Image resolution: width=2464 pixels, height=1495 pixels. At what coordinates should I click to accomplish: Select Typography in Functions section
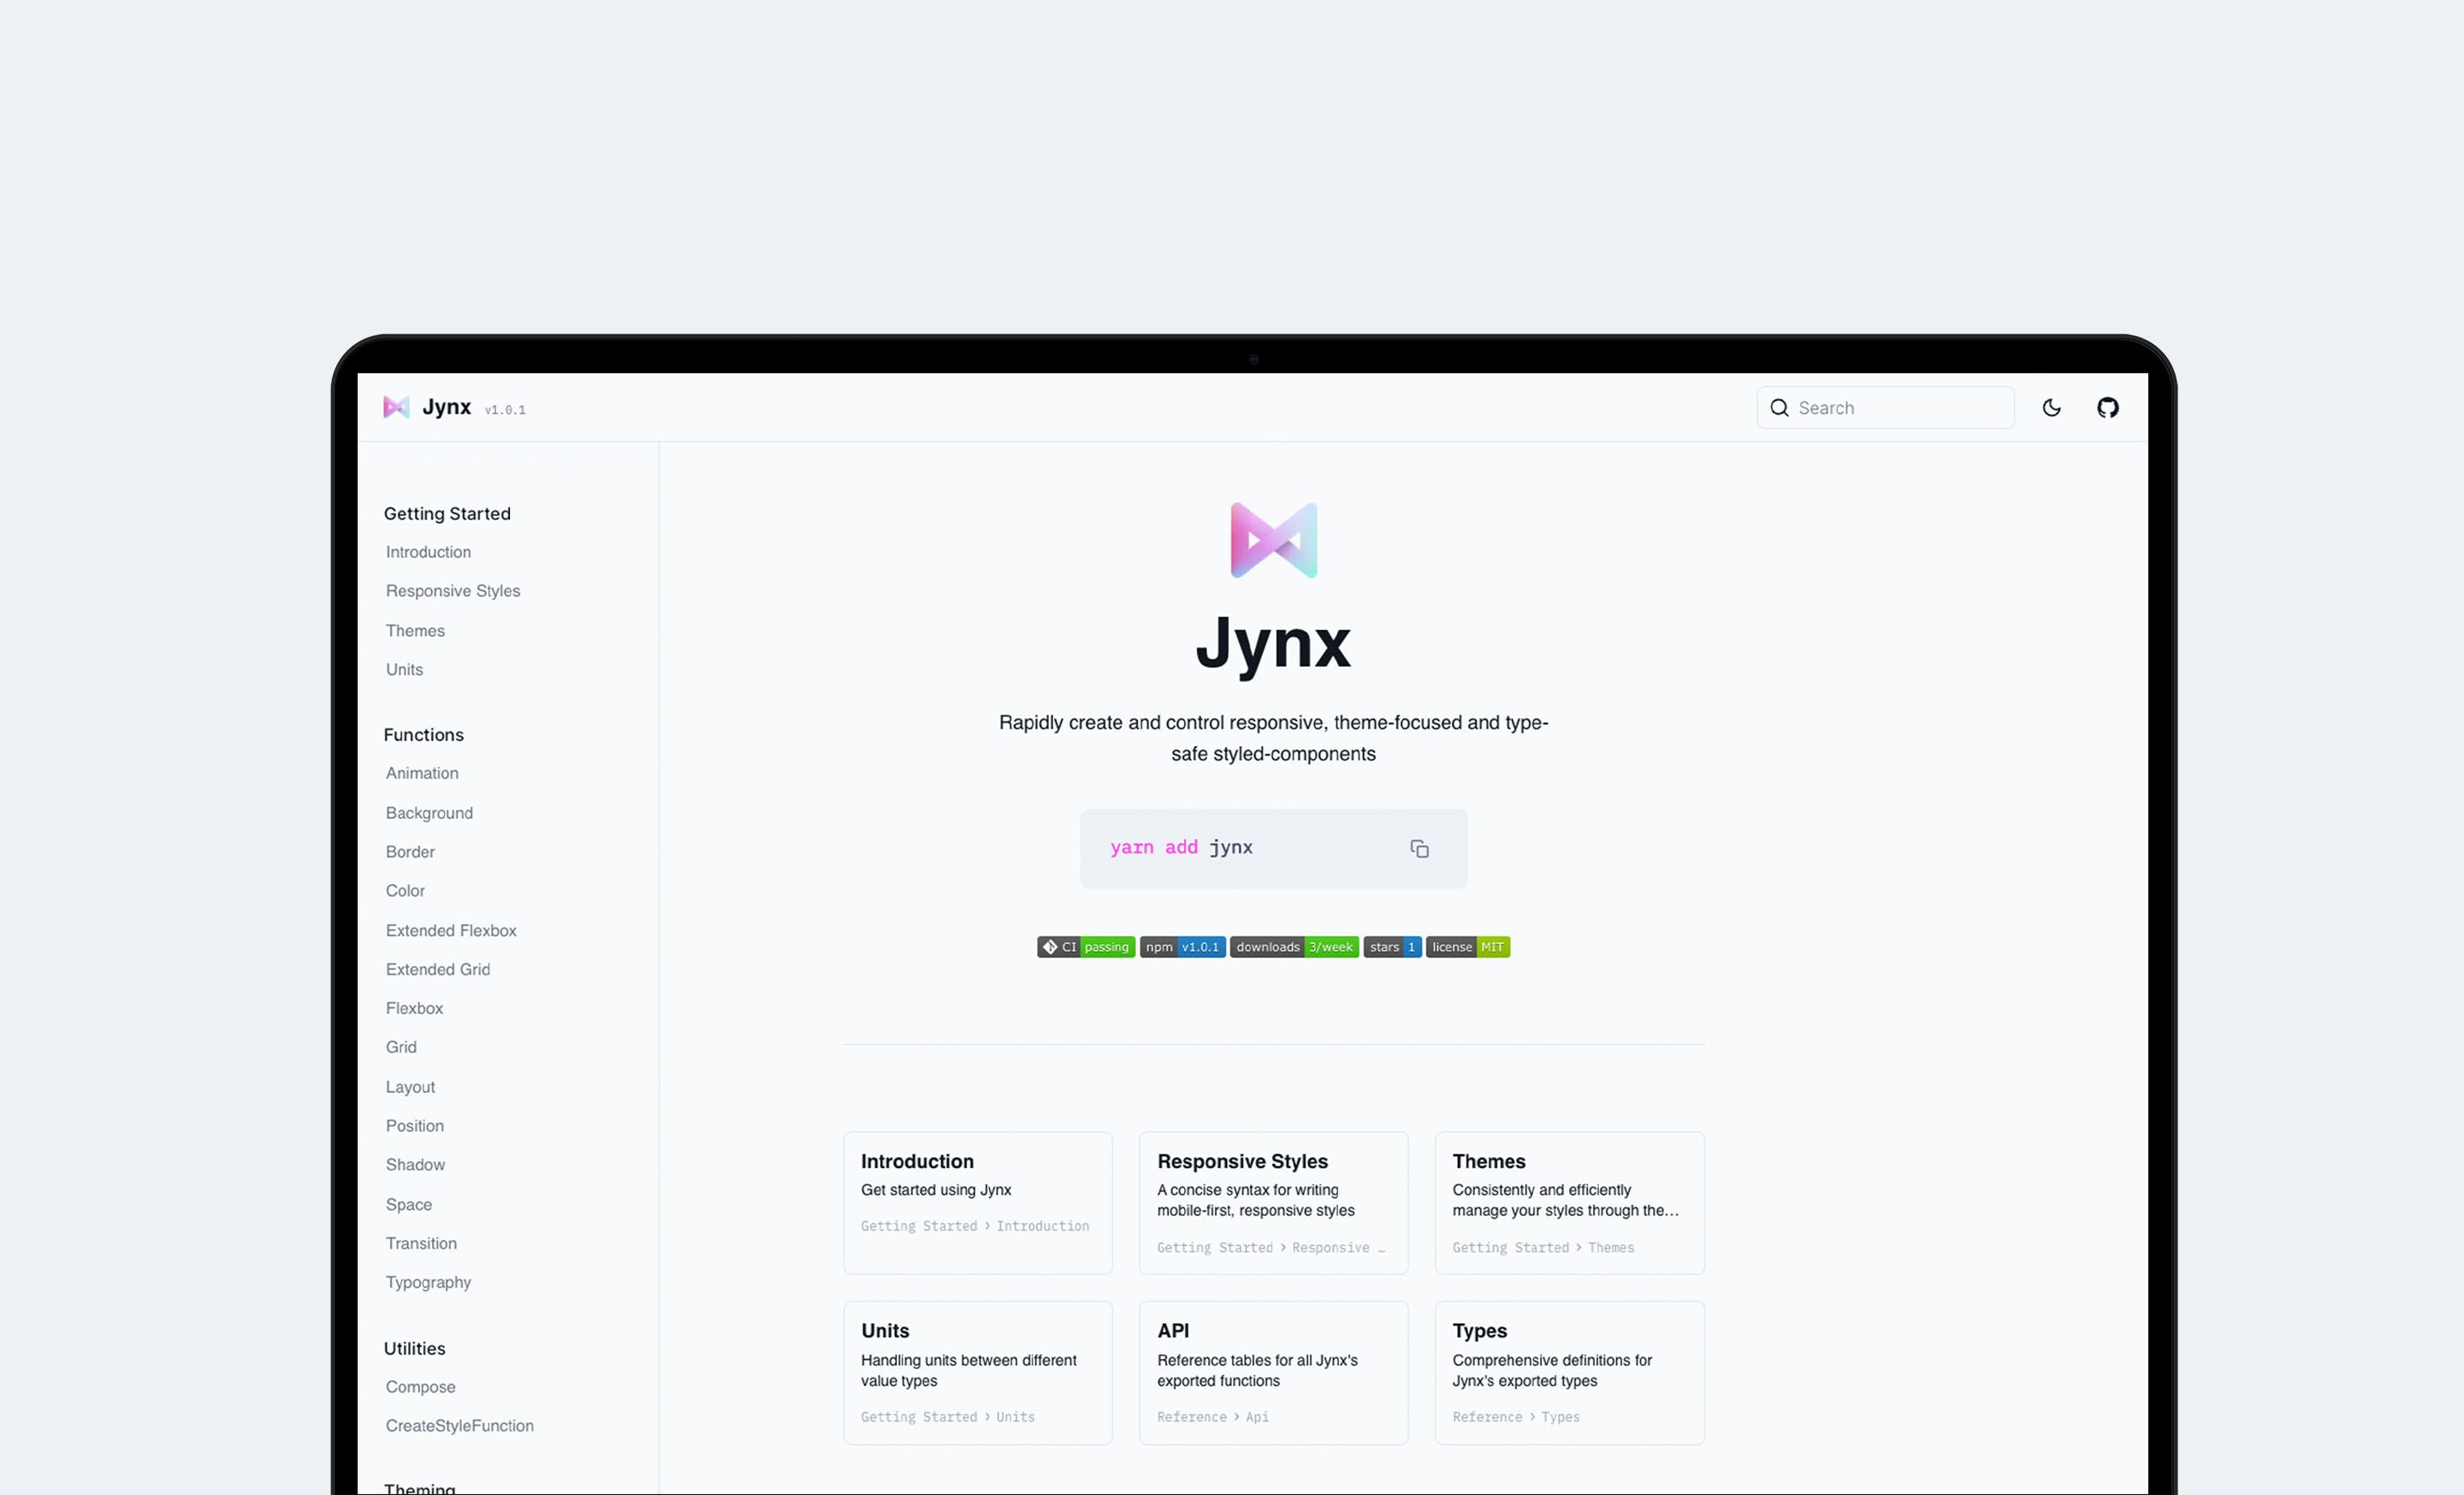click(428, 1282)
